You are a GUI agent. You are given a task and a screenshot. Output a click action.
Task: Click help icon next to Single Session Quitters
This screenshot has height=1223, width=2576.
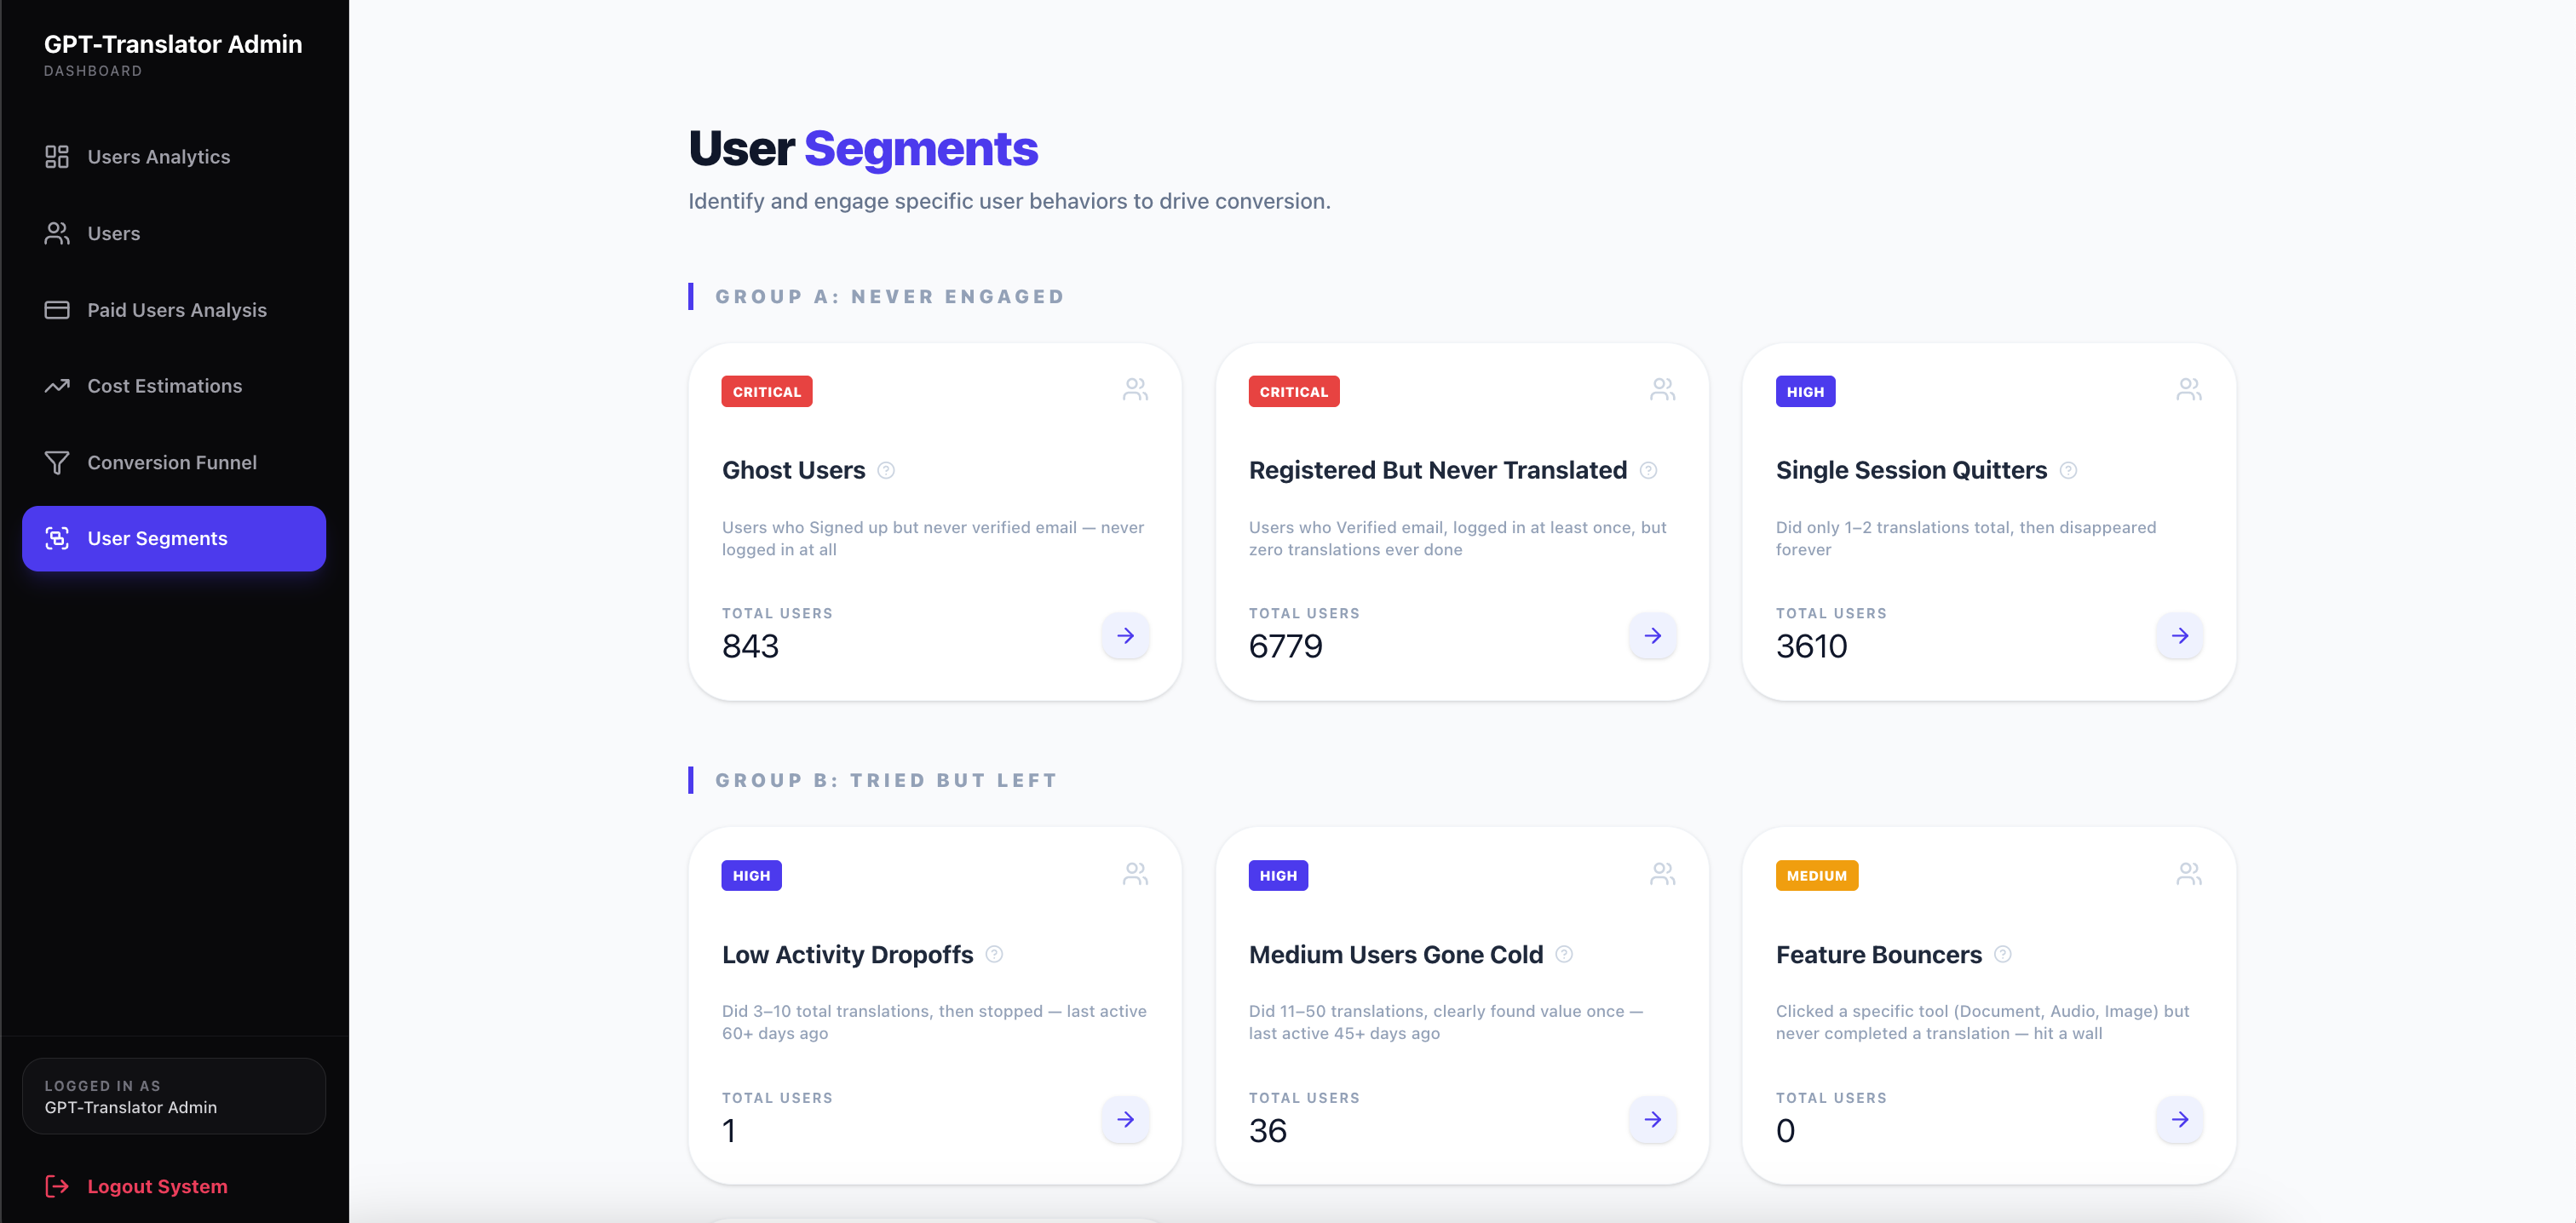click(2068, 470)
